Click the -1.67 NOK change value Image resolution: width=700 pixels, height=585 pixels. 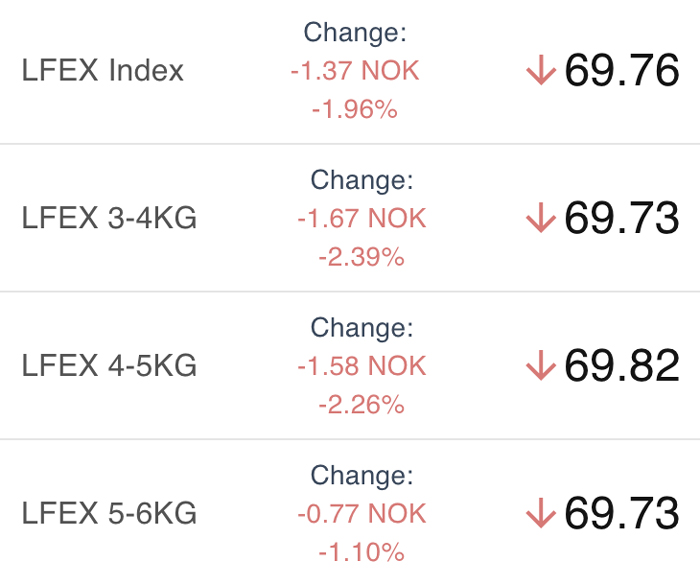(x=361, y=218)
